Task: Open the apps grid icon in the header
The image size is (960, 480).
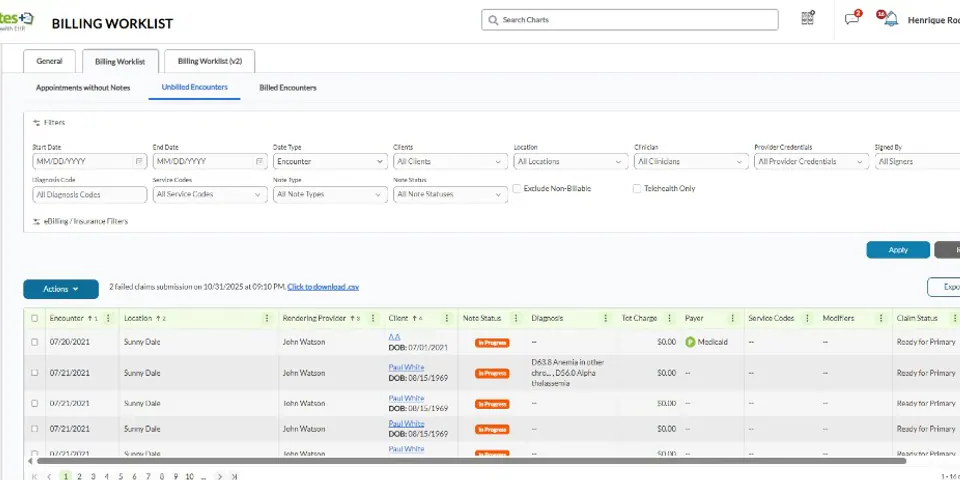Action: 808,18
